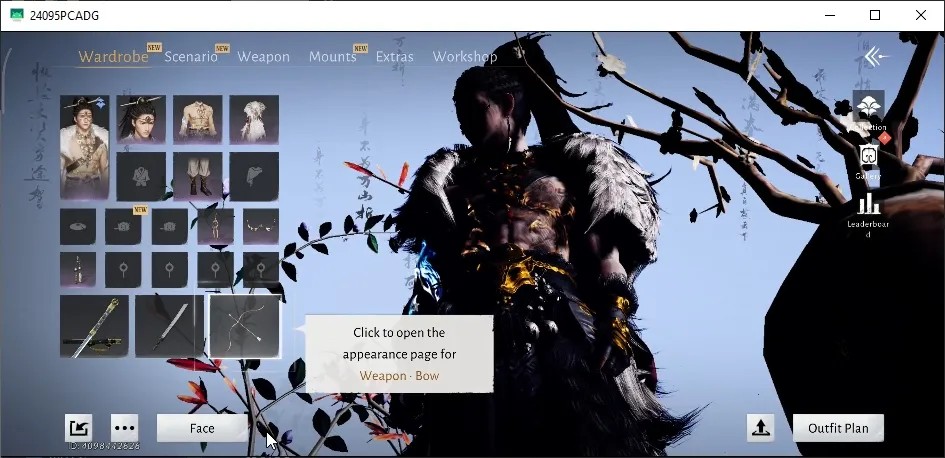Open the empty jacket outerwear slot
Image resolution: width=945 pixels, height=458 pixels.
coord(141,176)
